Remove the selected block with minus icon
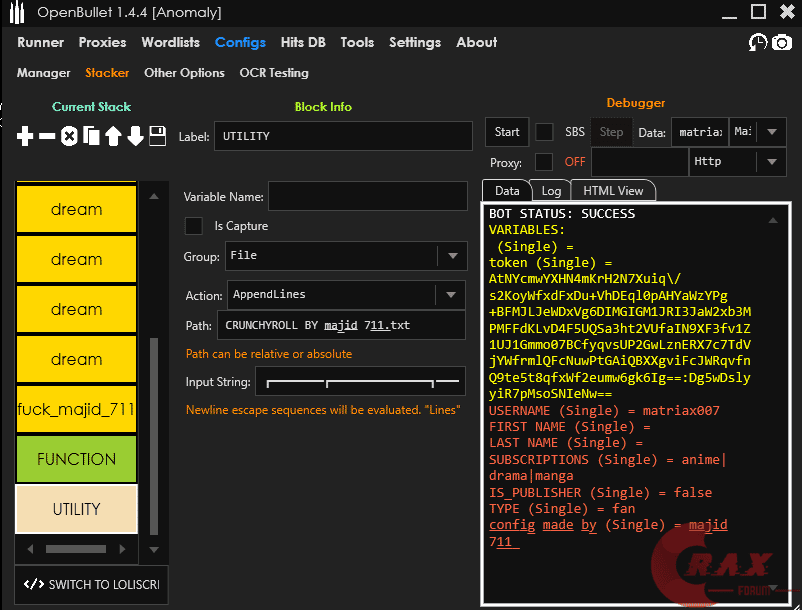Screen dimensions: 802x610 click(47, 136)
